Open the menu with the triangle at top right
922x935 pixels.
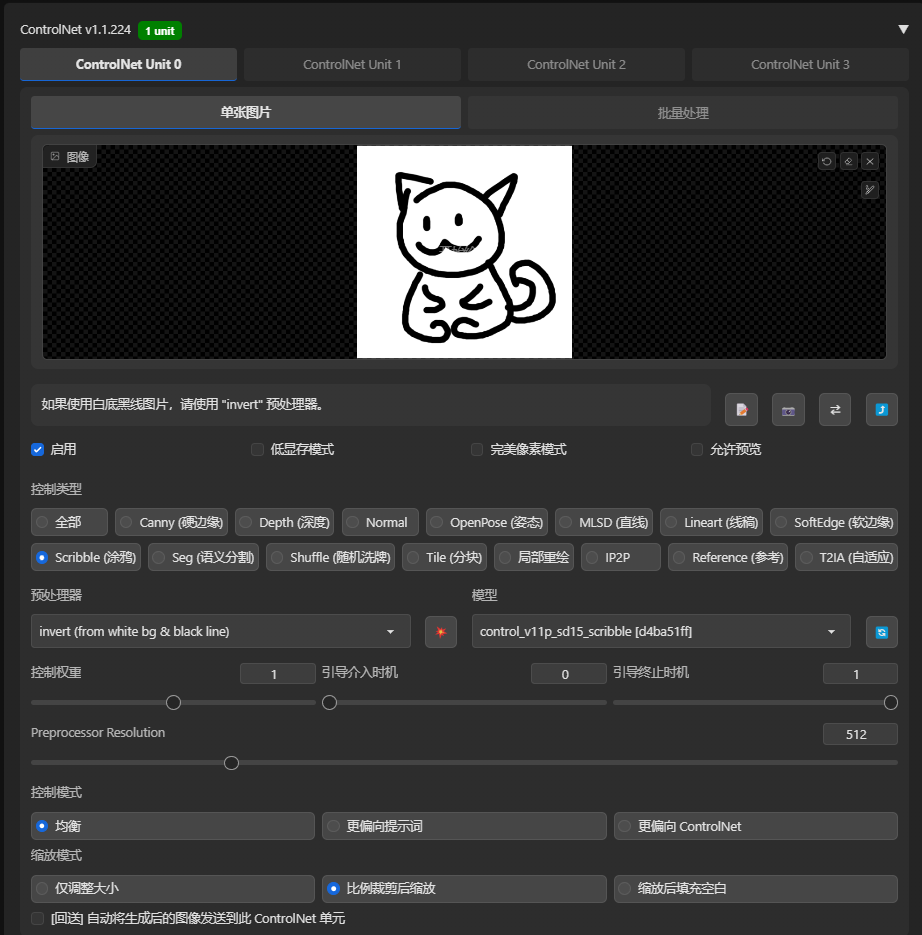click(903, 29)
